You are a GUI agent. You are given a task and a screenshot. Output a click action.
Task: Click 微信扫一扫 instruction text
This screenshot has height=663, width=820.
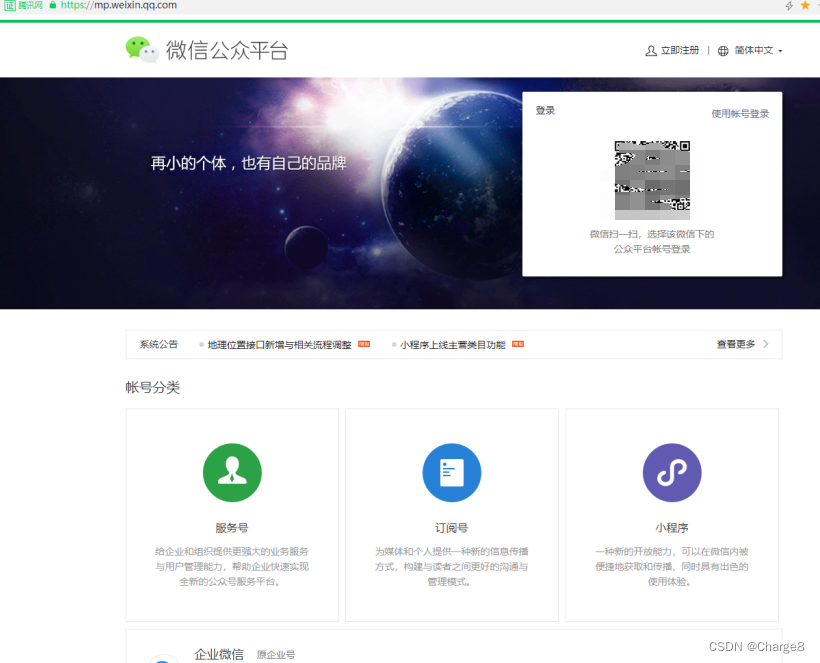click(x=652, y=242)
